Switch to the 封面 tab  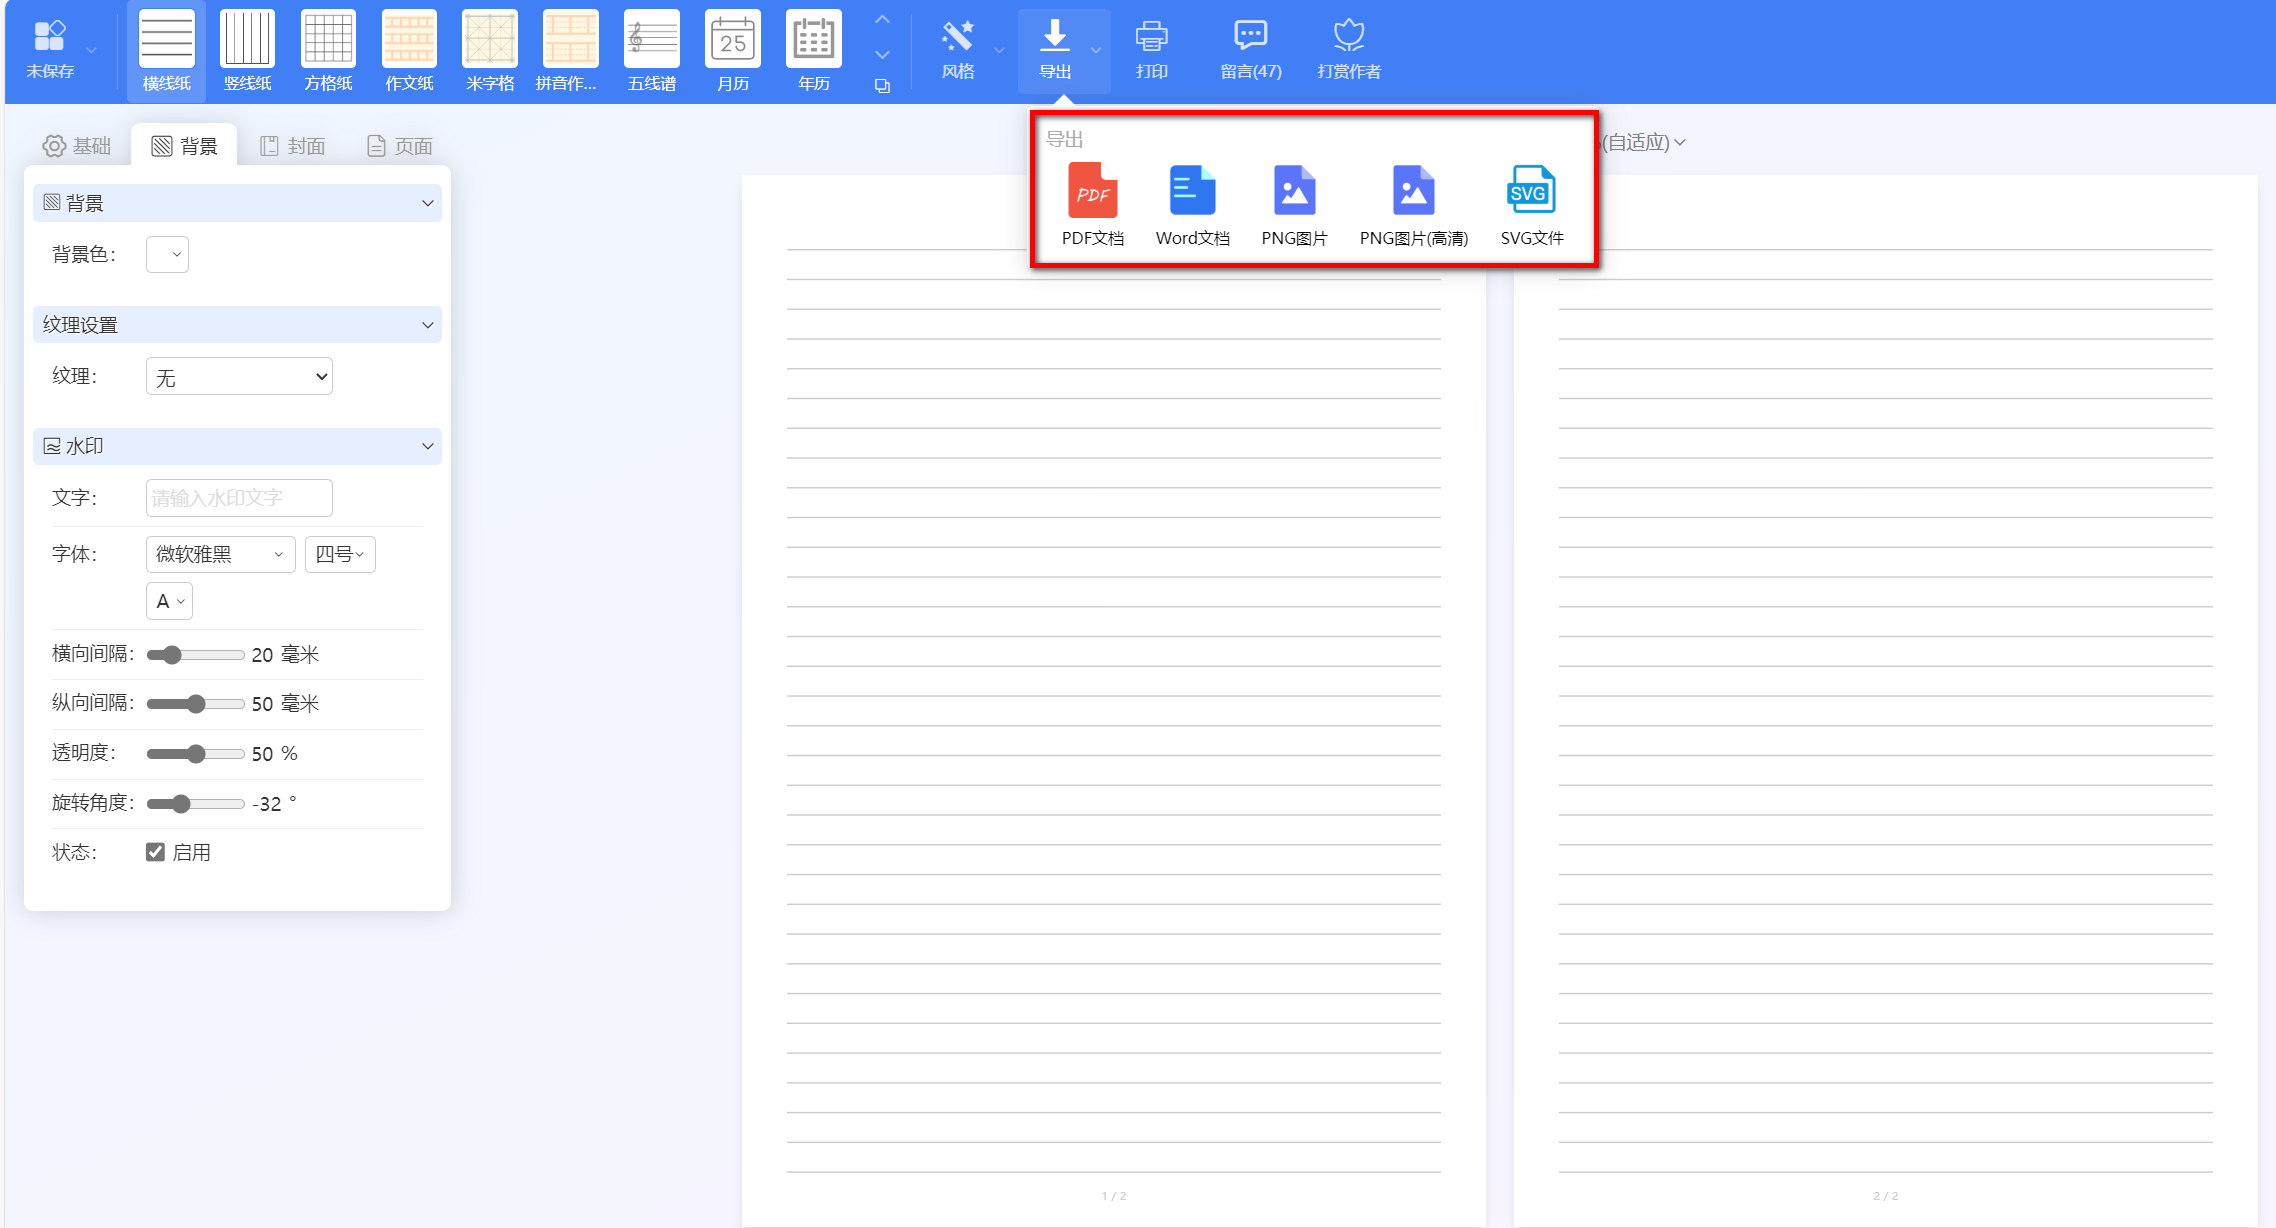click(x=293, y=146)
